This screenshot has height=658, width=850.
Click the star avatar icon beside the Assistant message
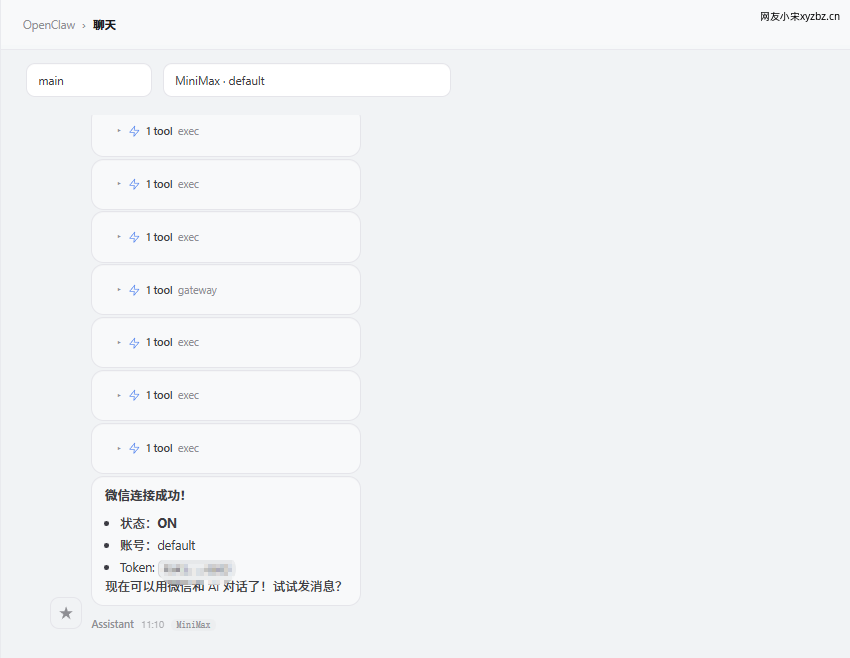click(x=66, y=613)
